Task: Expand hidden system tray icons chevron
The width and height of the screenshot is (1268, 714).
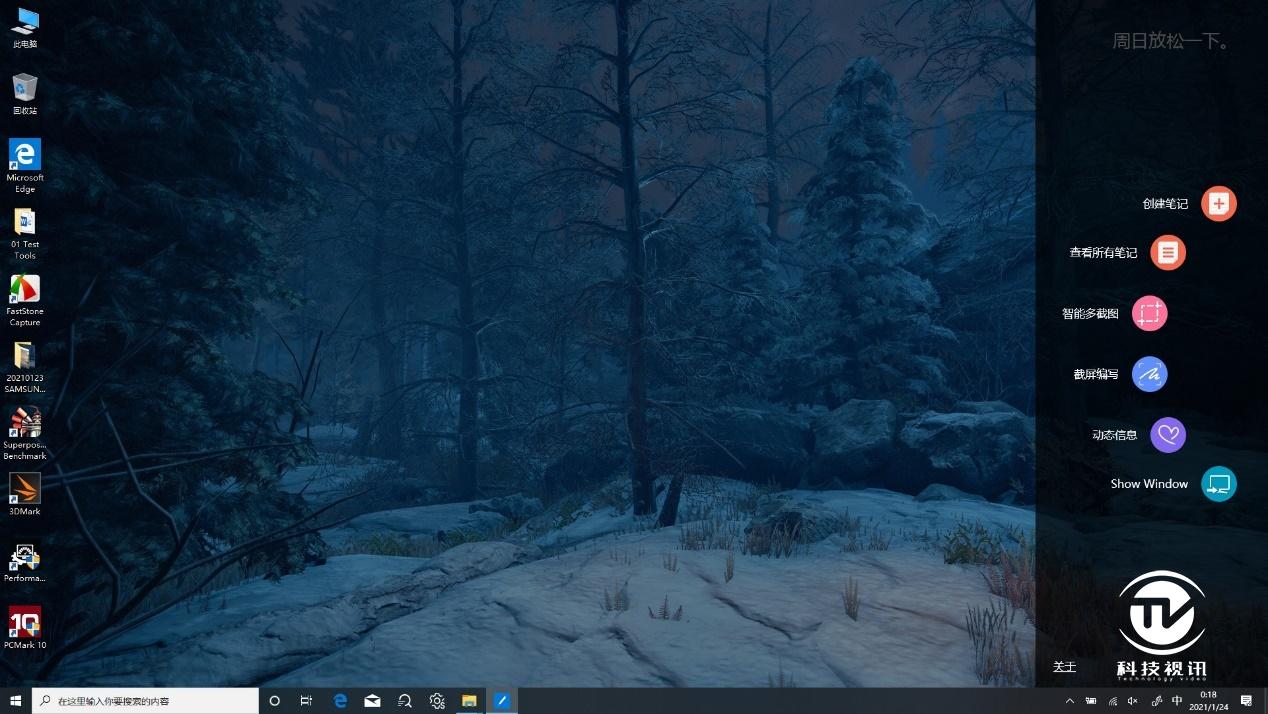Action: pyautogui.click(x=1069, y=701)
